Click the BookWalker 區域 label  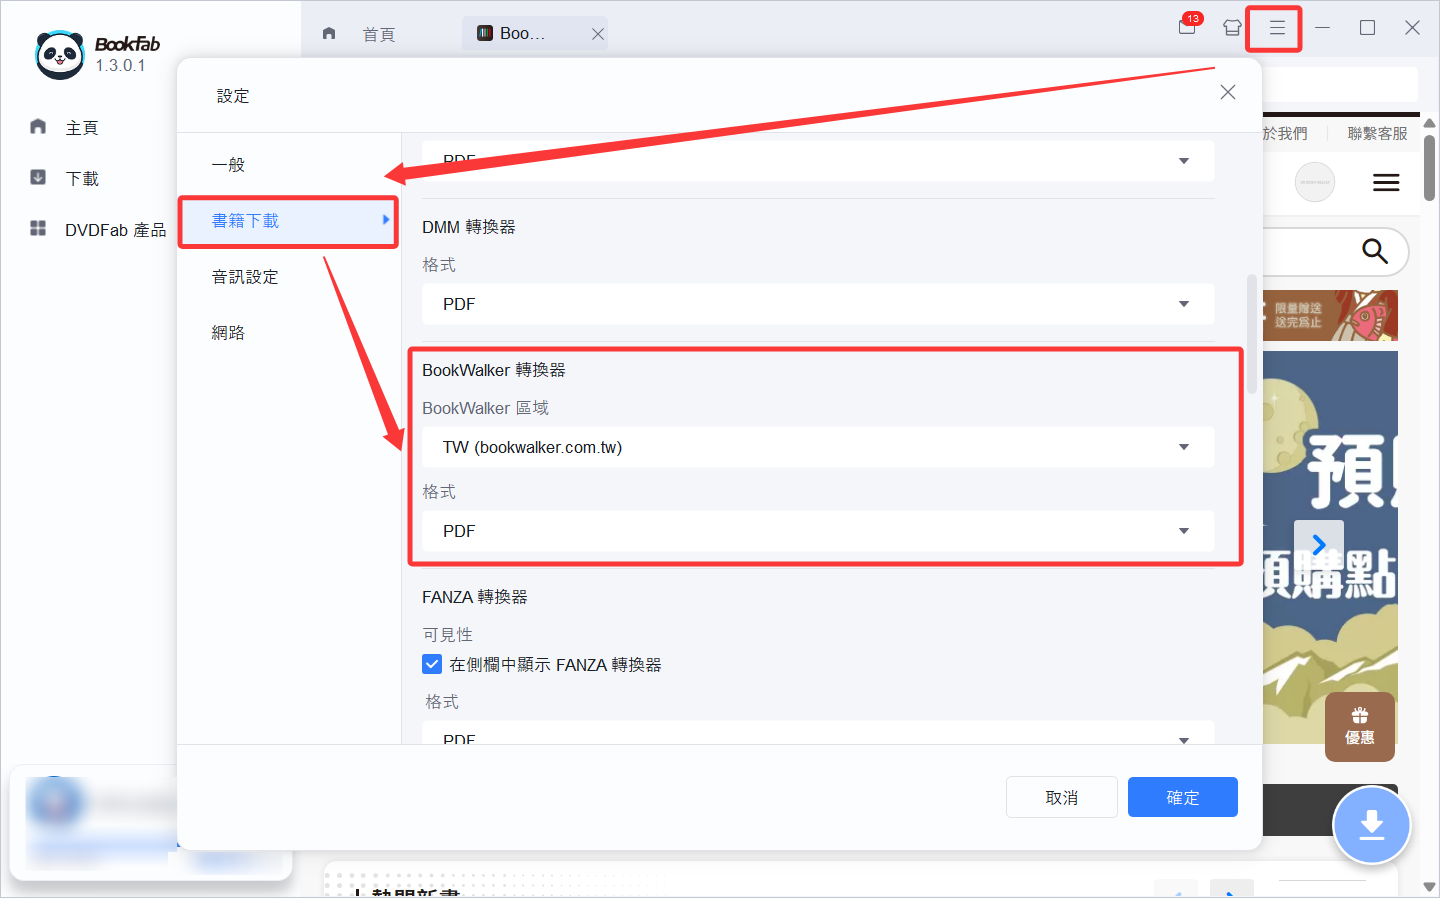pyautogui.click(x=486, y=408)
